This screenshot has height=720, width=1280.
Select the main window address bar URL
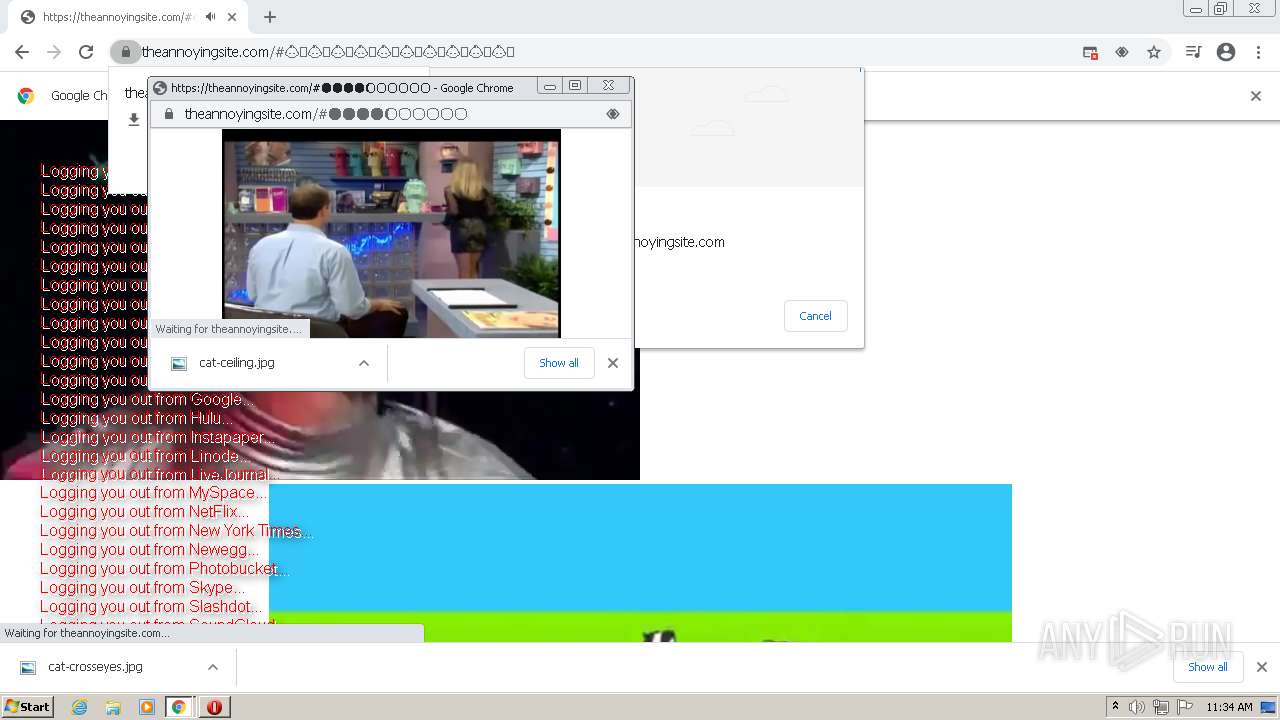coord(328,52)
